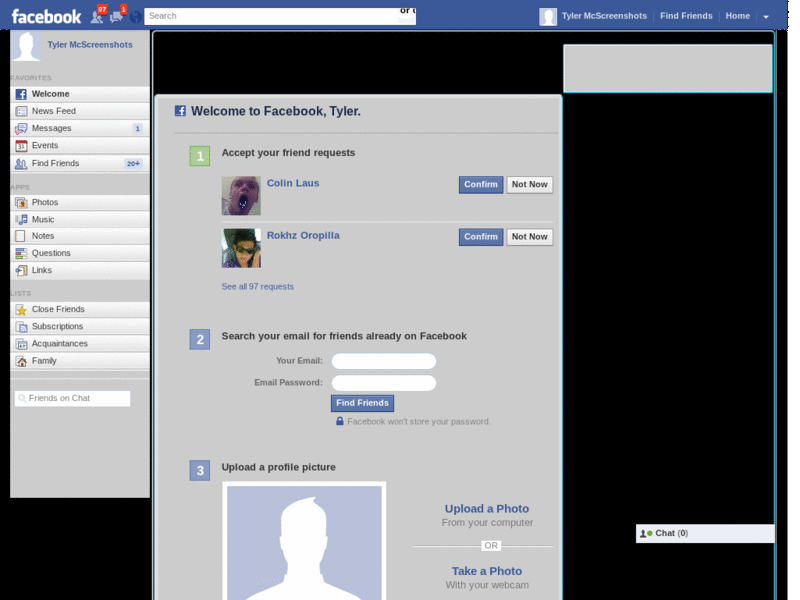Open the See all 97 requests link
Viewport: 800px width, 600px height.
coord(257,286)
